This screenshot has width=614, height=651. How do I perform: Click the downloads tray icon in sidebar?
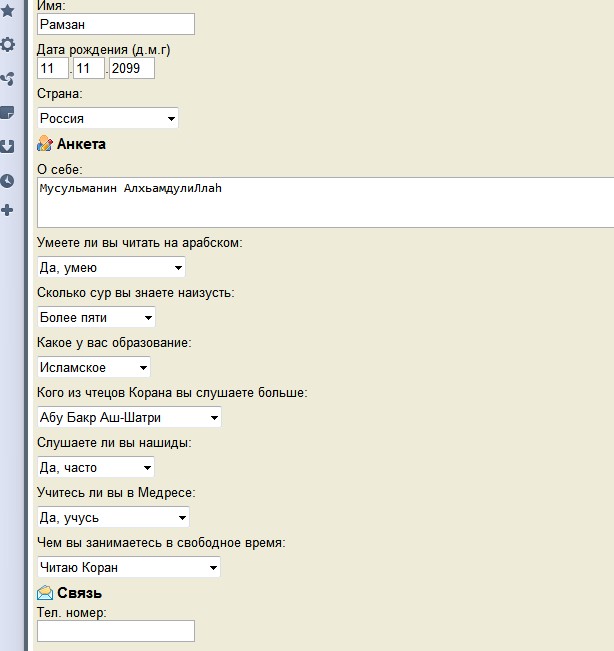(x=7, y=146)
